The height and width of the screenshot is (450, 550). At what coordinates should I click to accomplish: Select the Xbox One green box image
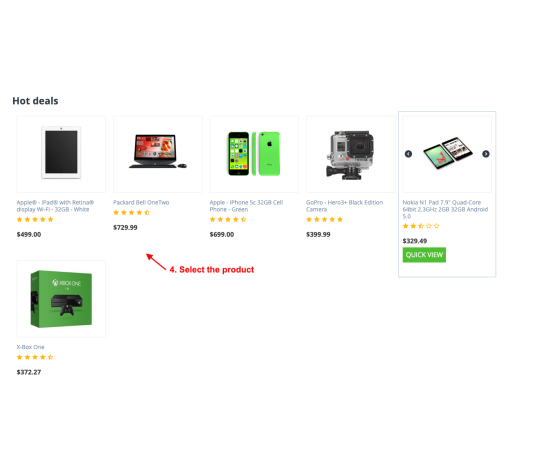tap(61, 299)
